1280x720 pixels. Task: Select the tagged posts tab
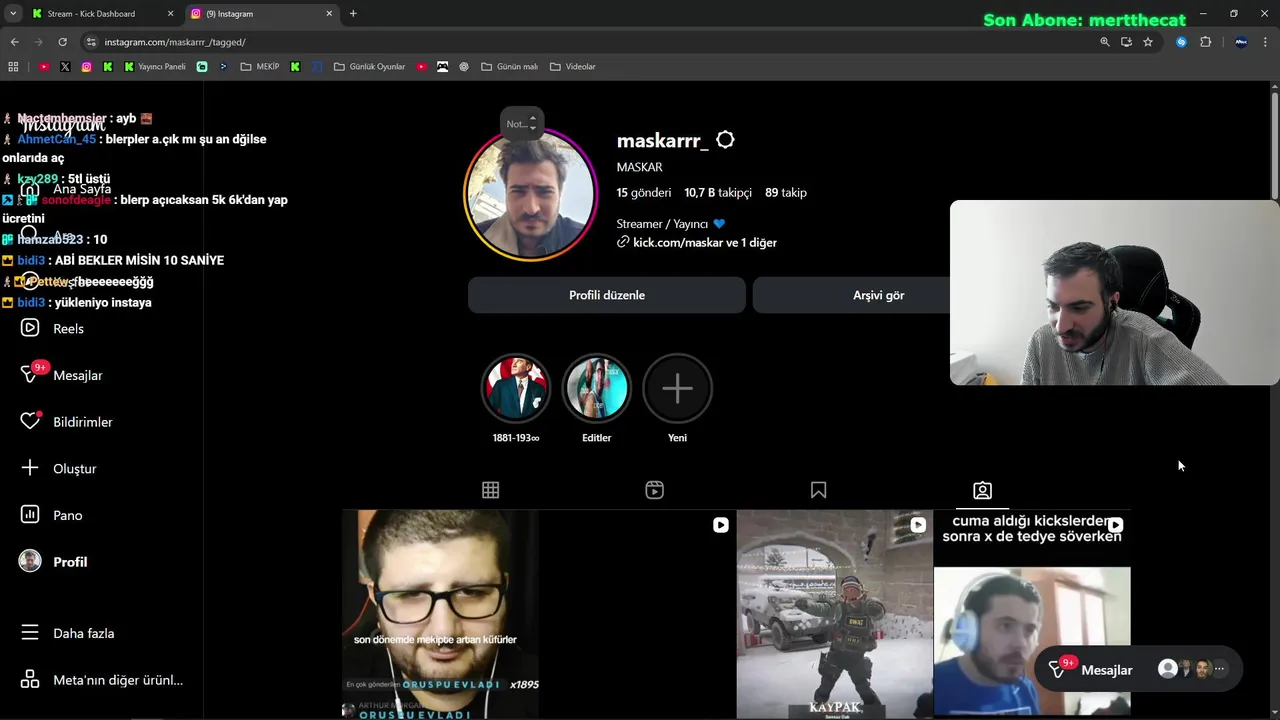click(x=982, y=490)
